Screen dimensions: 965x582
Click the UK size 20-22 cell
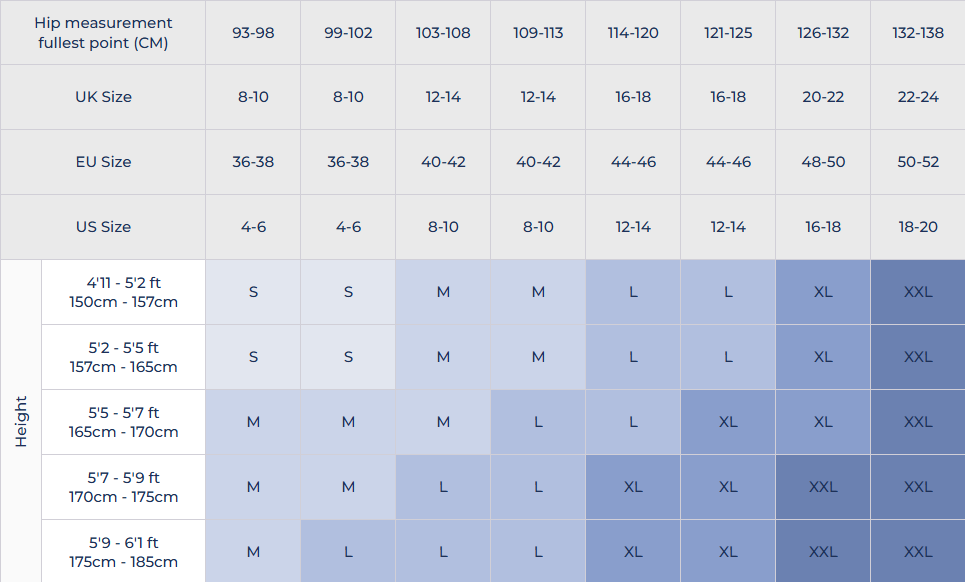click(823, 97)
